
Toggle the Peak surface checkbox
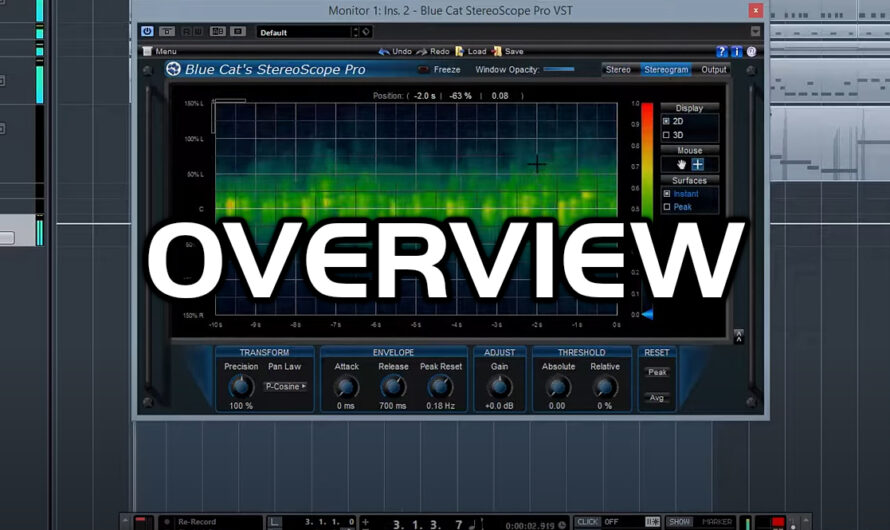[667, 207]
